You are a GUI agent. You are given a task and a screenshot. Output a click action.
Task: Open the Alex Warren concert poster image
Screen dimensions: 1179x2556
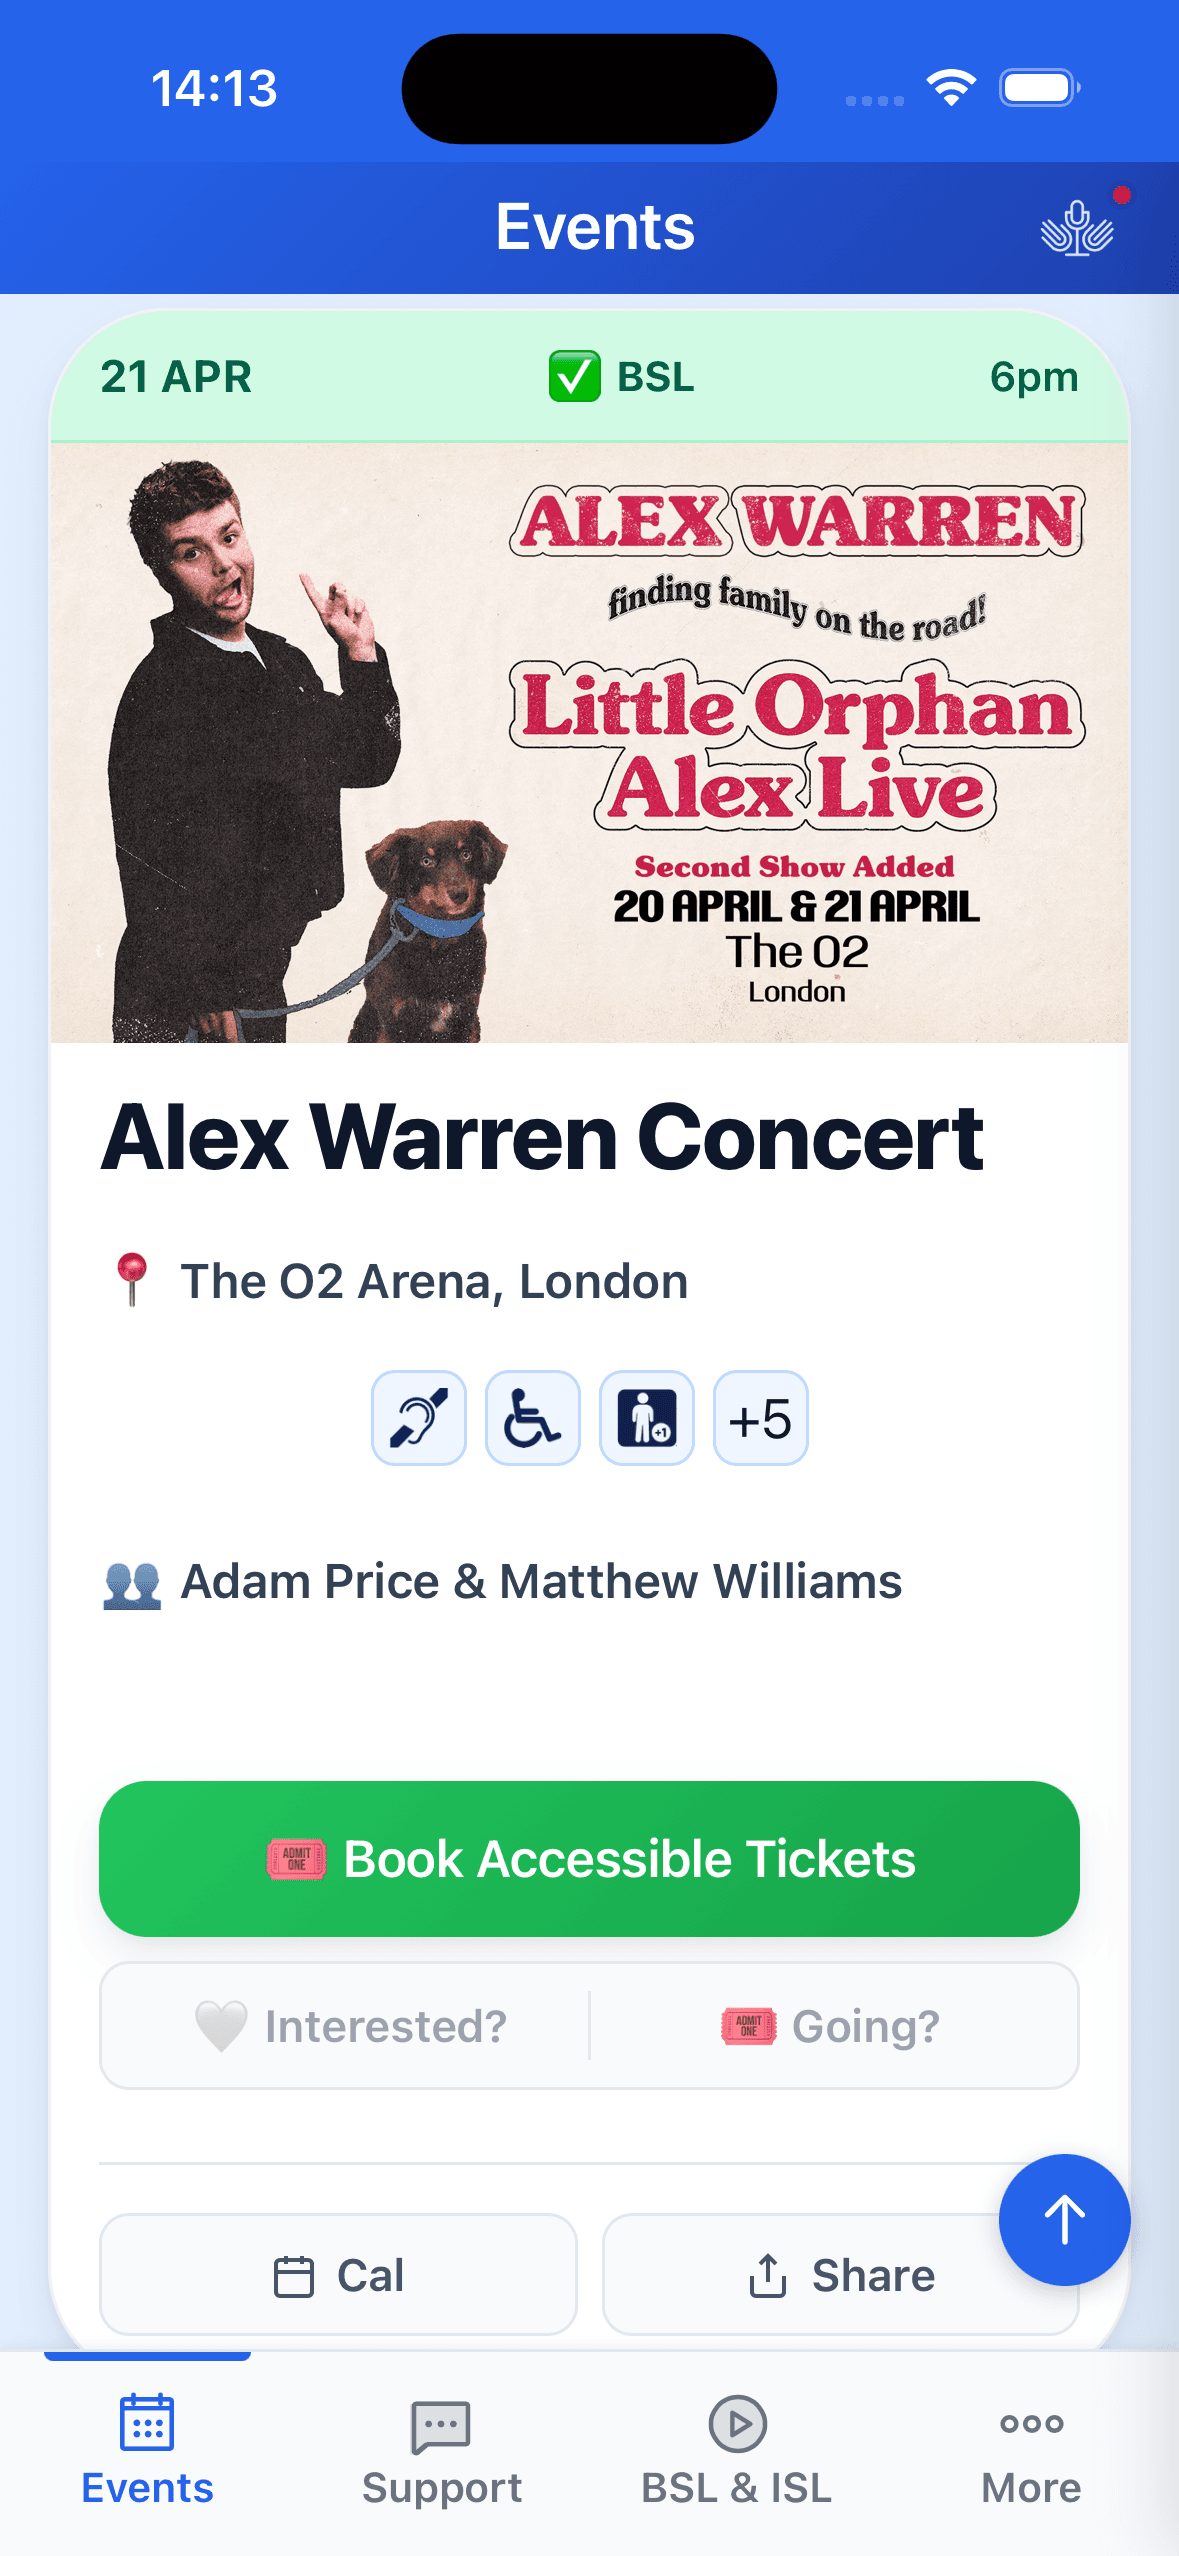[589, 742]
